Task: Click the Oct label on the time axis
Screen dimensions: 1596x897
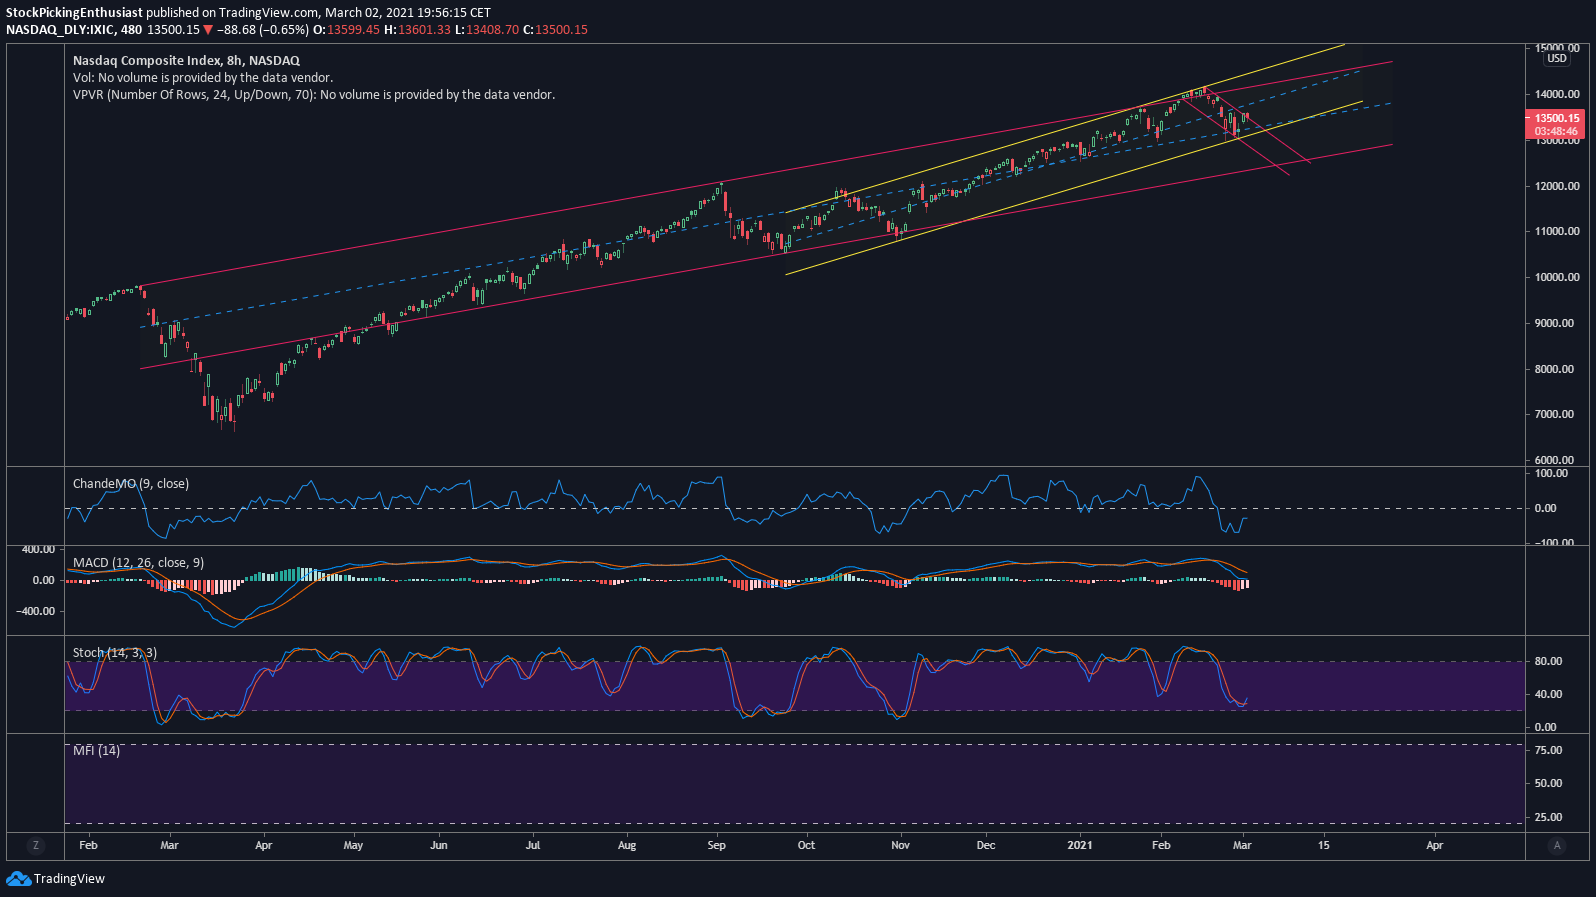Action: [806, 846]
